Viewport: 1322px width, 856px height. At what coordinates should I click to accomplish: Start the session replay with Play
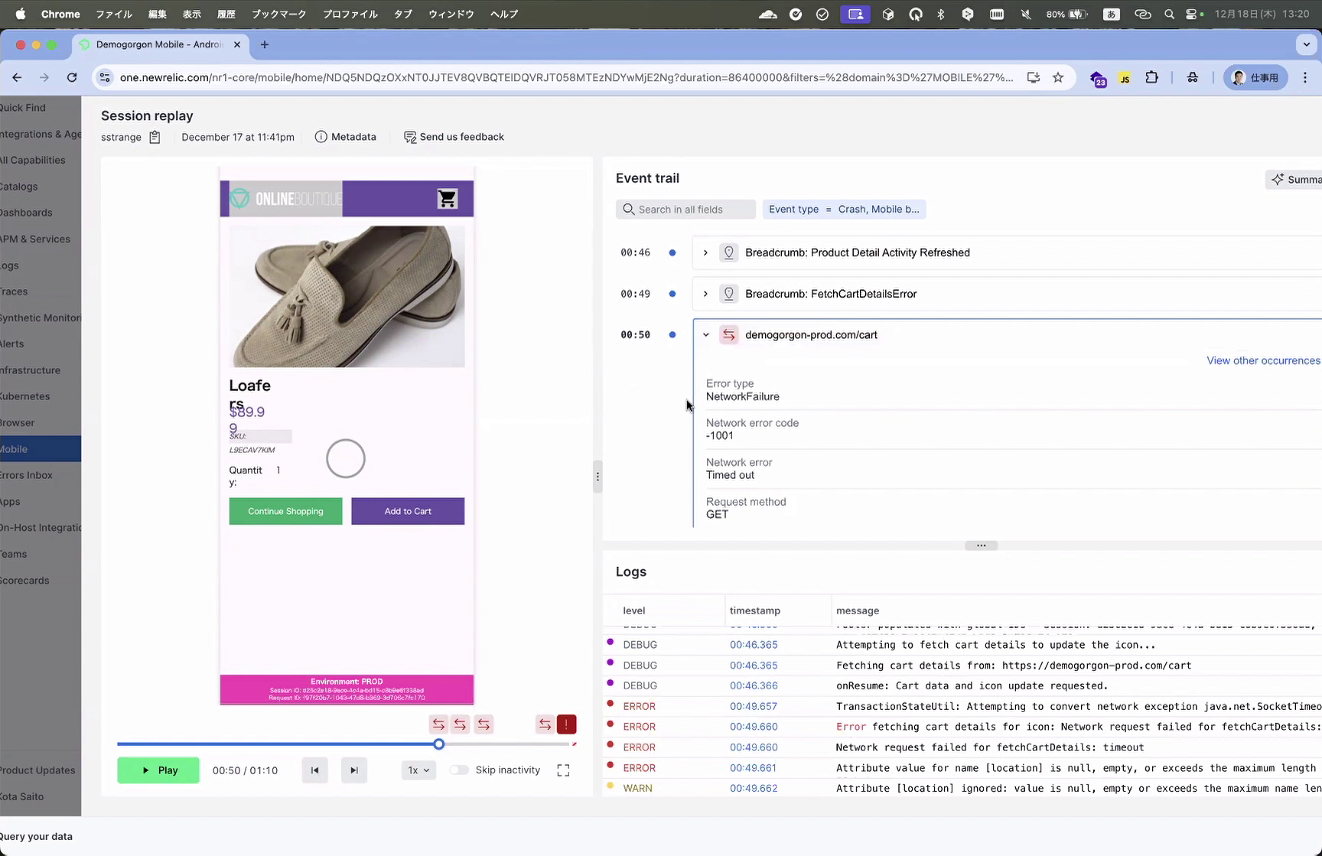pos(158,770)
